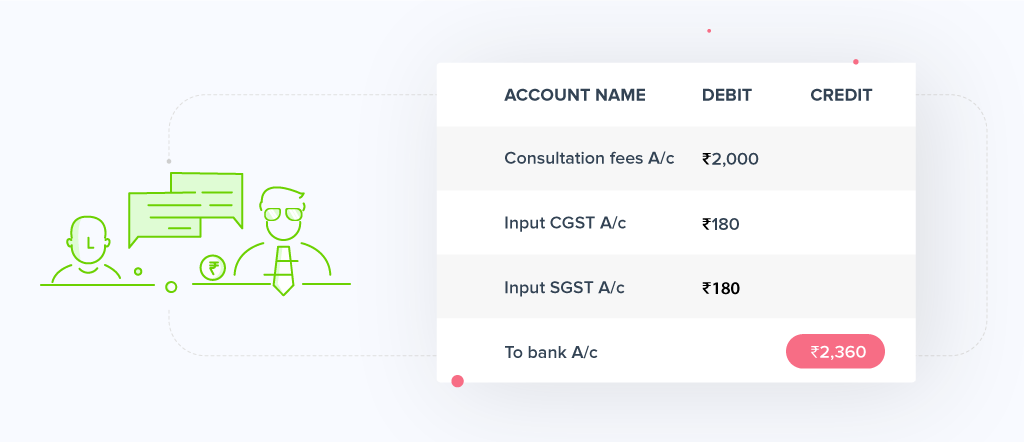
Task: Click the CREDIT column header
Action: point(841,96)
